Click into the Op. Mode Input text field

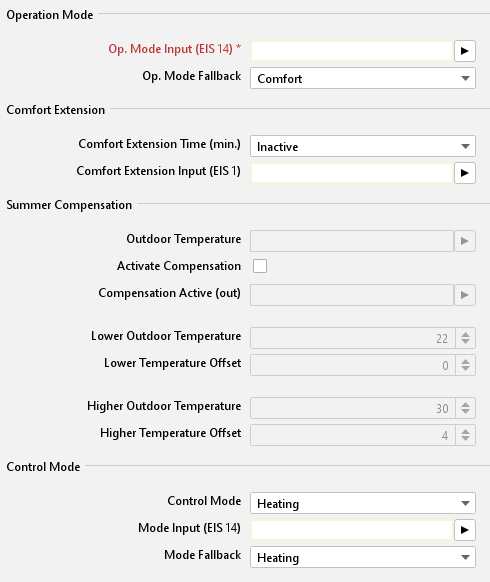(x=352, y=51)
